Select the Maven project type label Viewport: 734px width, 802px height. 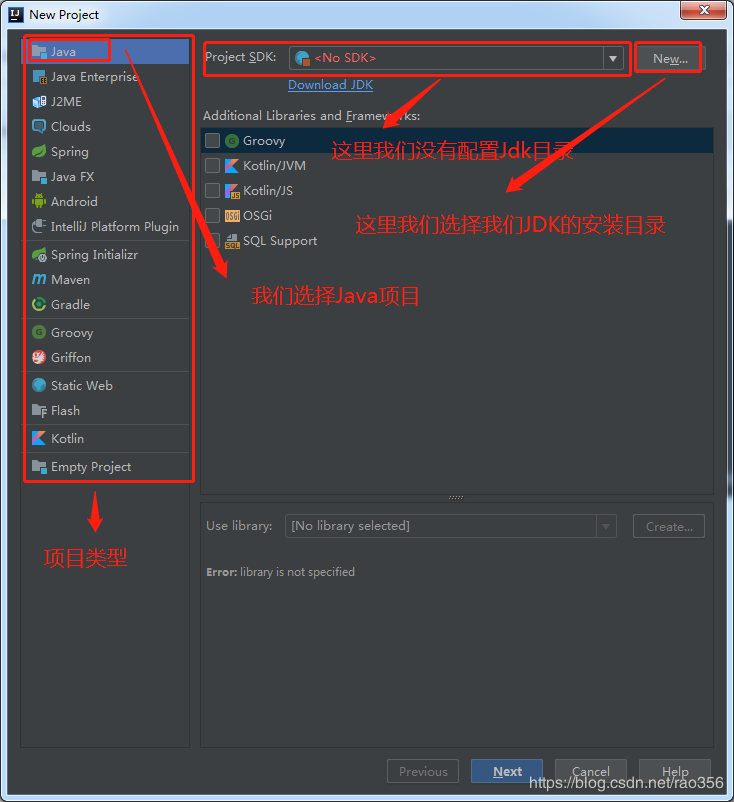point(71,280)
